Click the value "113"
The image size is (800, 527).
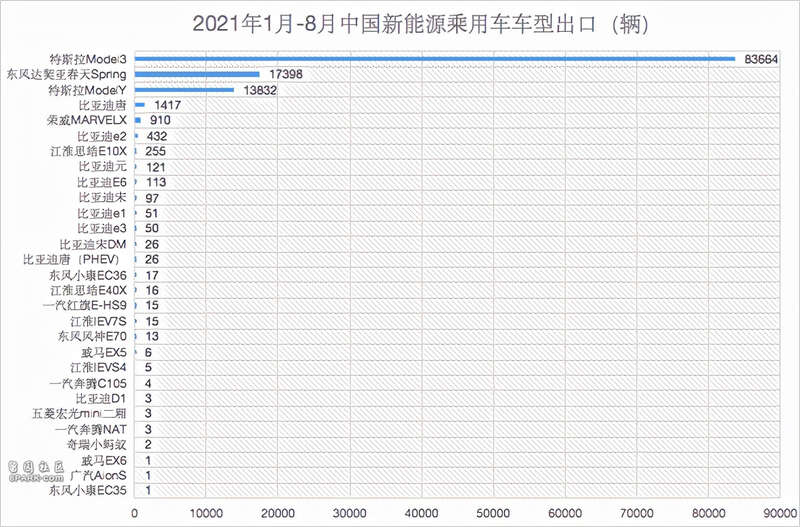click(x=155, y=182)
